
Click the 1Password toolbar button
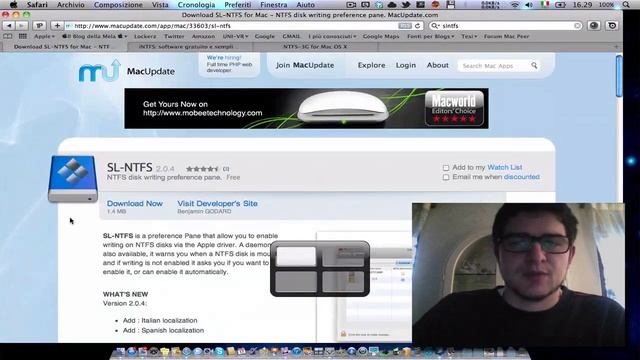click(40, 26)
